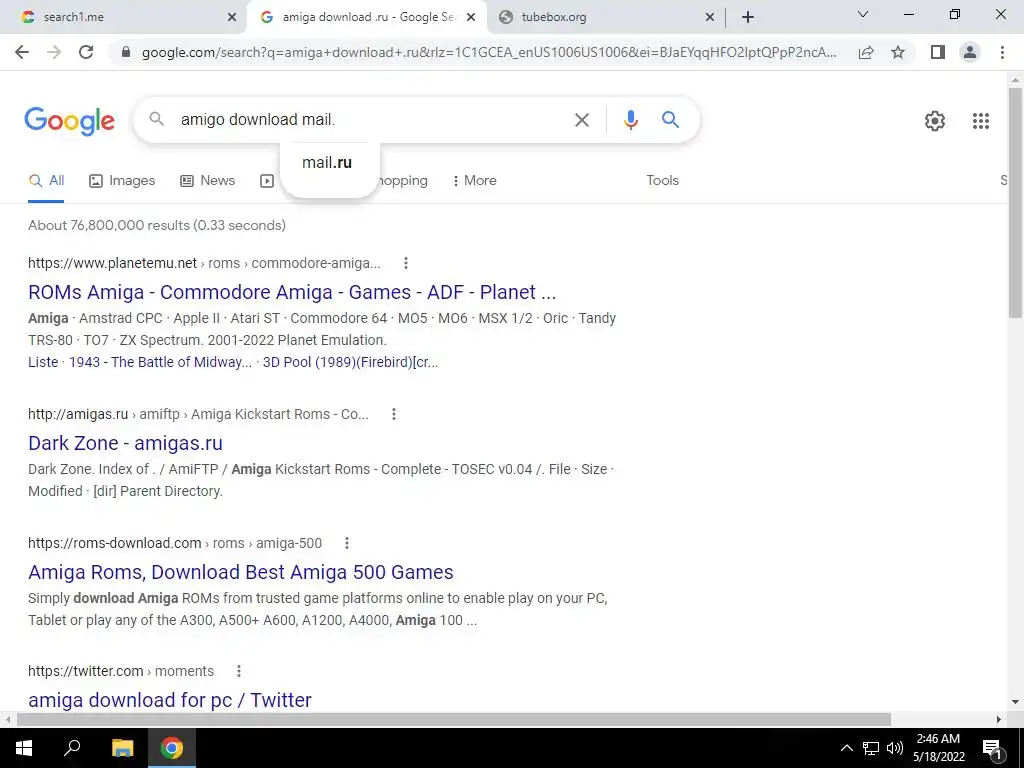
Task: Expand the More search categories
Action: (x=475, y=181)
